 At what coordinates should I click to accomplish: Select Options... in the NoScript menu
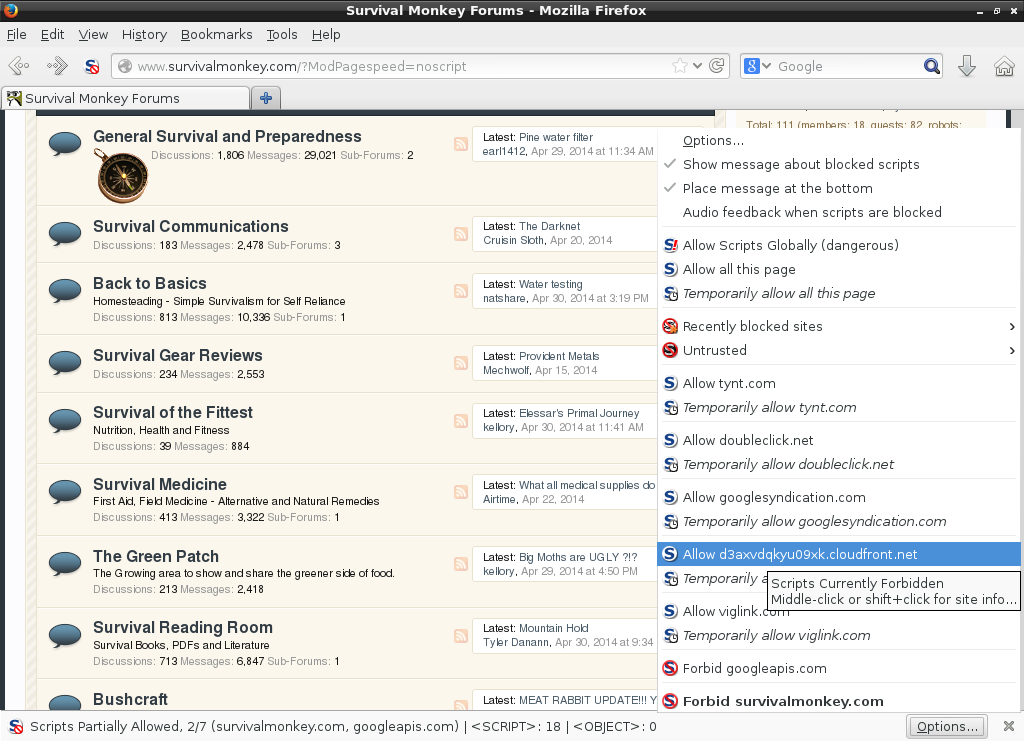[839, 140]
